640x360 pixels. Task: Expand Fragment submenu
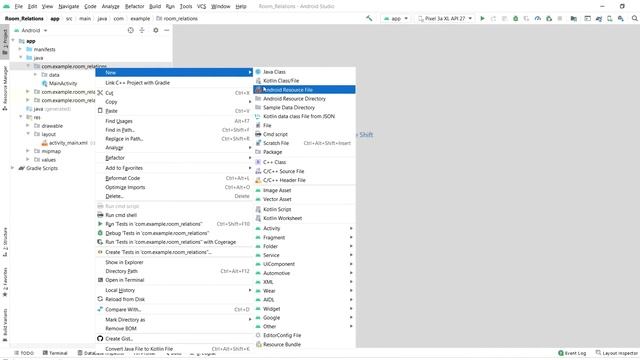coord(304,237)
